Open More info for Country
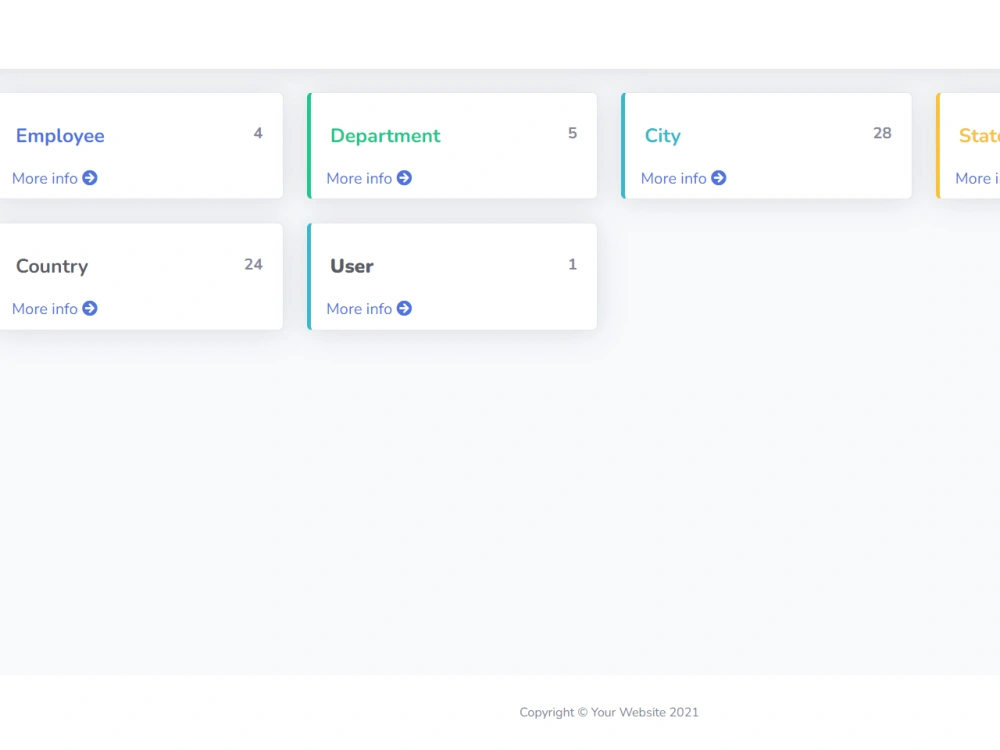1000x750 pixels. [x=42, y=308]
